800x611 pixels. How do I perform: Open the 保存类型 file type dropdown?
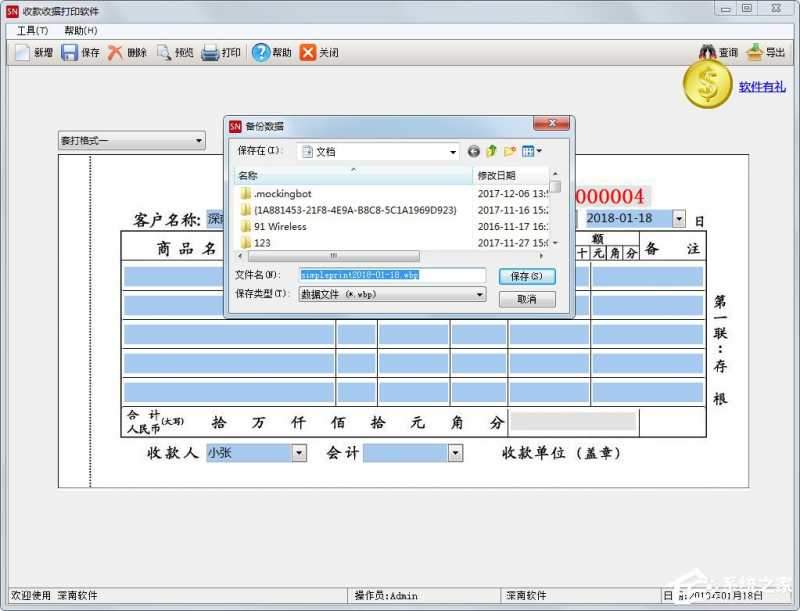pos(479,295)
